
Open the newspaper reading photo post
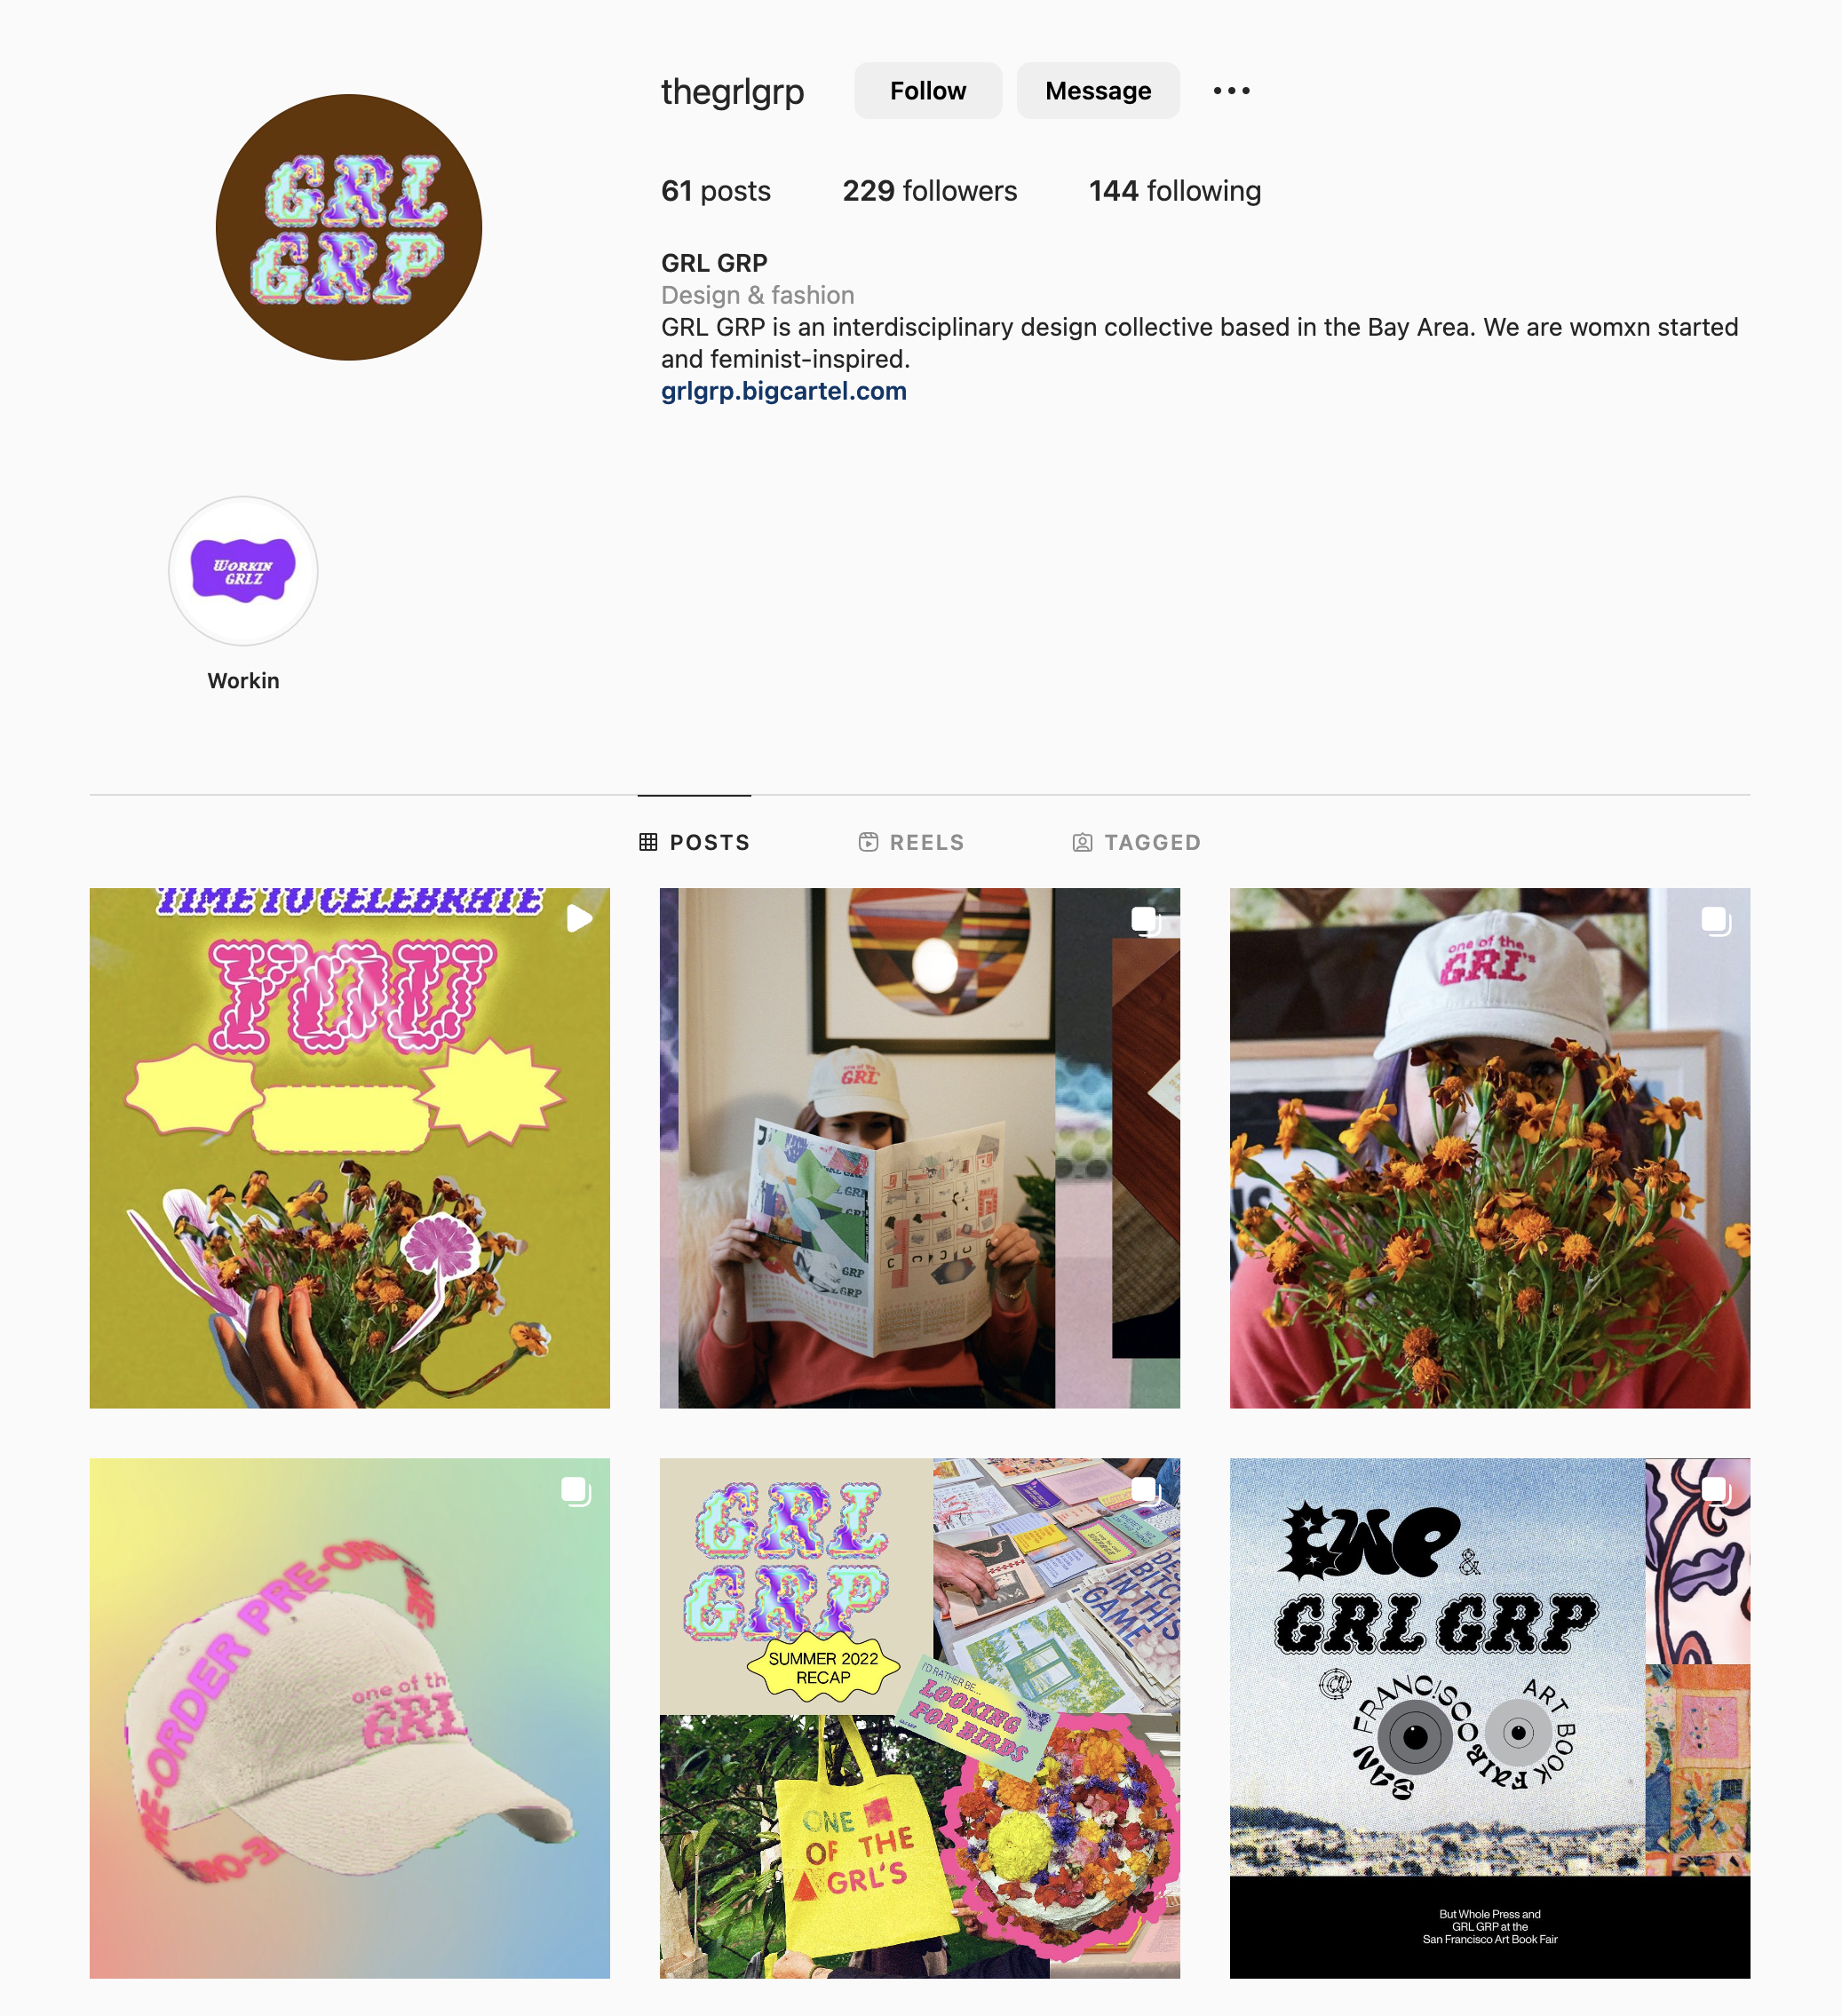pos(920,1148)
